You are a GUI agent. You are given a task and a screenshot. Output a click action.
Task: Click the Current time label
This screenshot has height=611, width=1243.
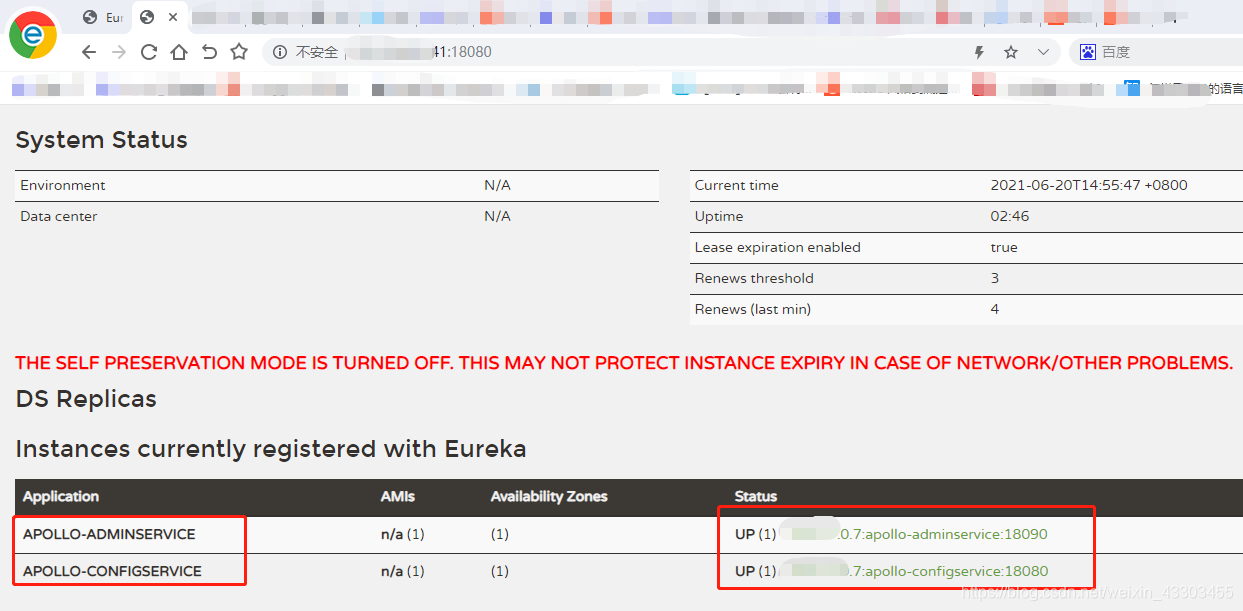(736, 185)
